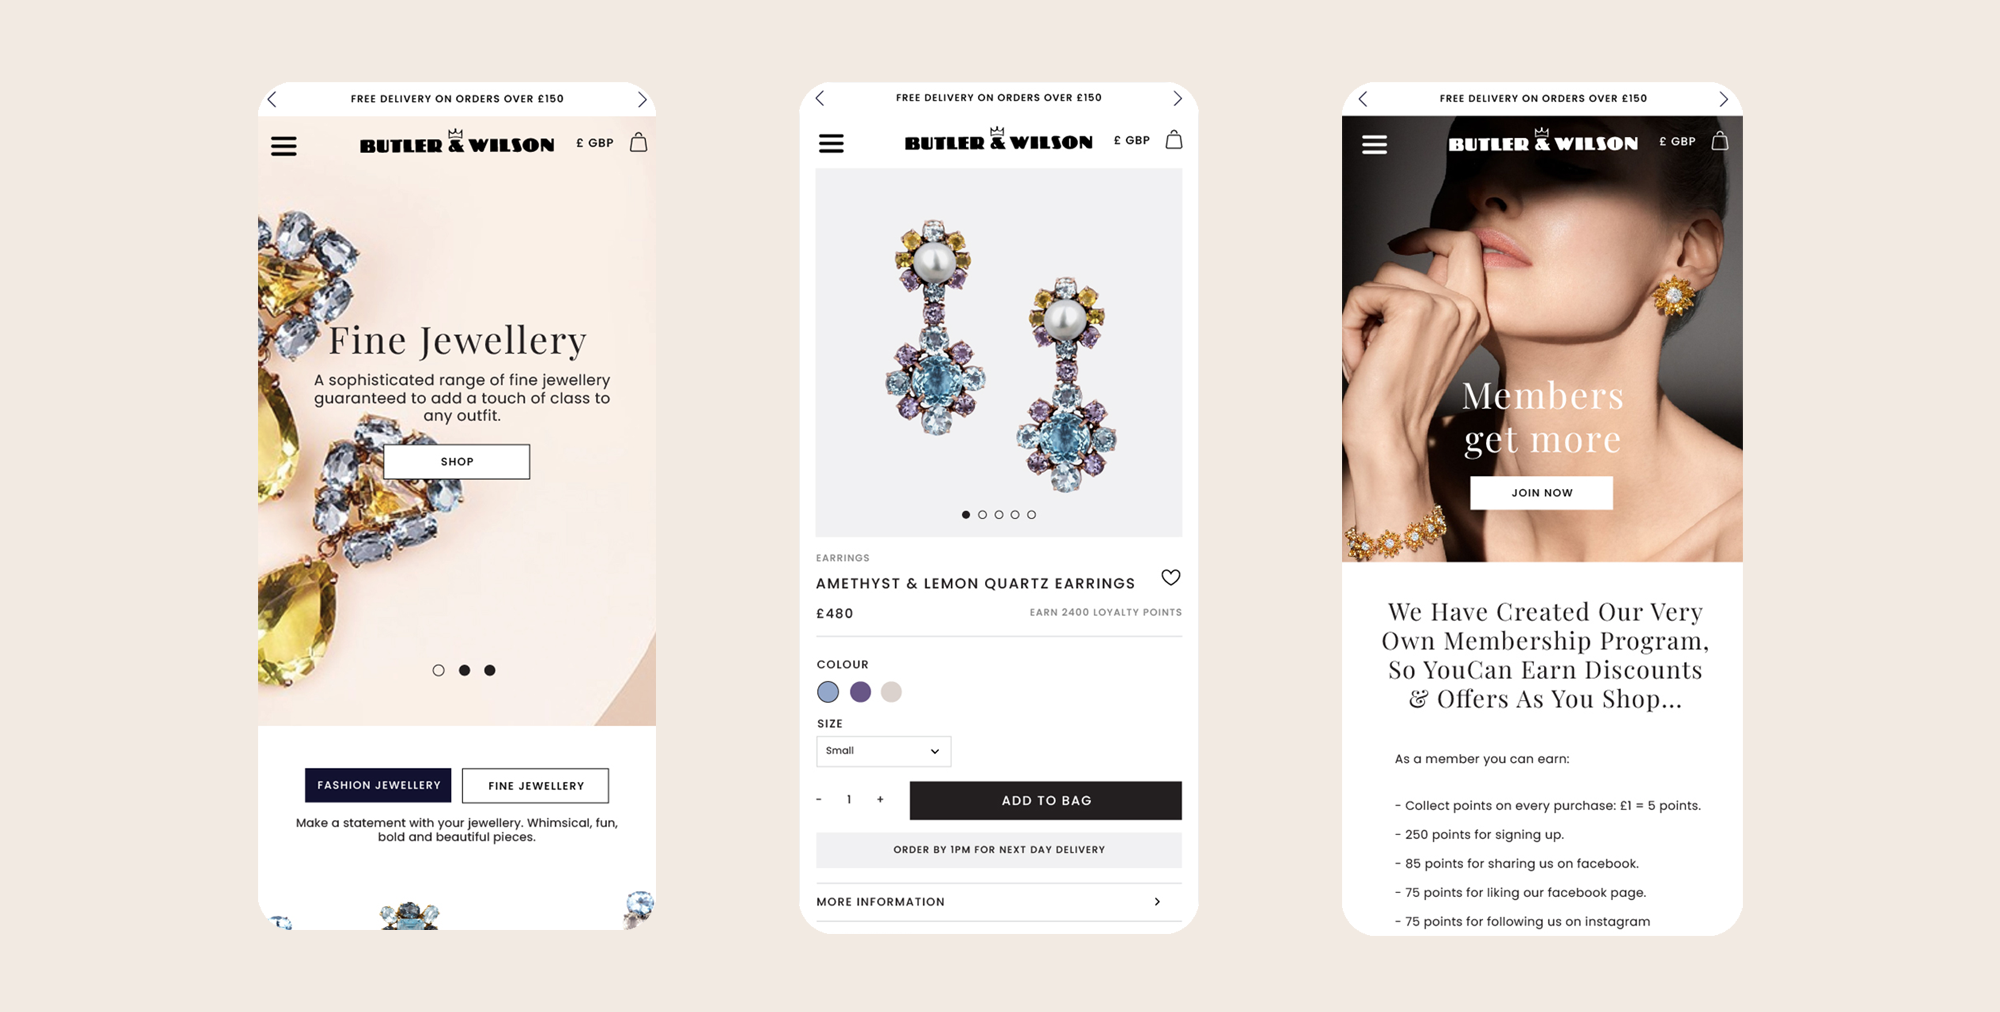Switch to Fine Jewellery tab
2000x1012 pixels.
tap(535, 785)
